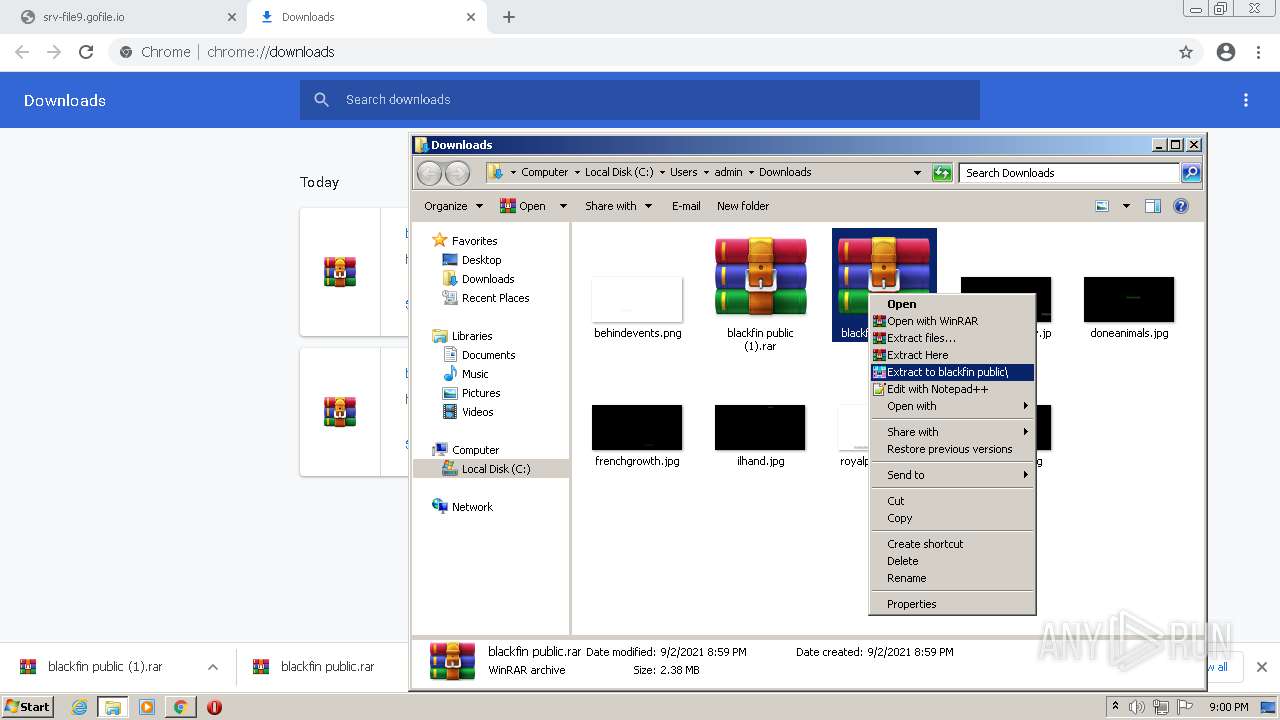
Task: Open the address bar history dropdown
Action: click(x=917, y=173)
